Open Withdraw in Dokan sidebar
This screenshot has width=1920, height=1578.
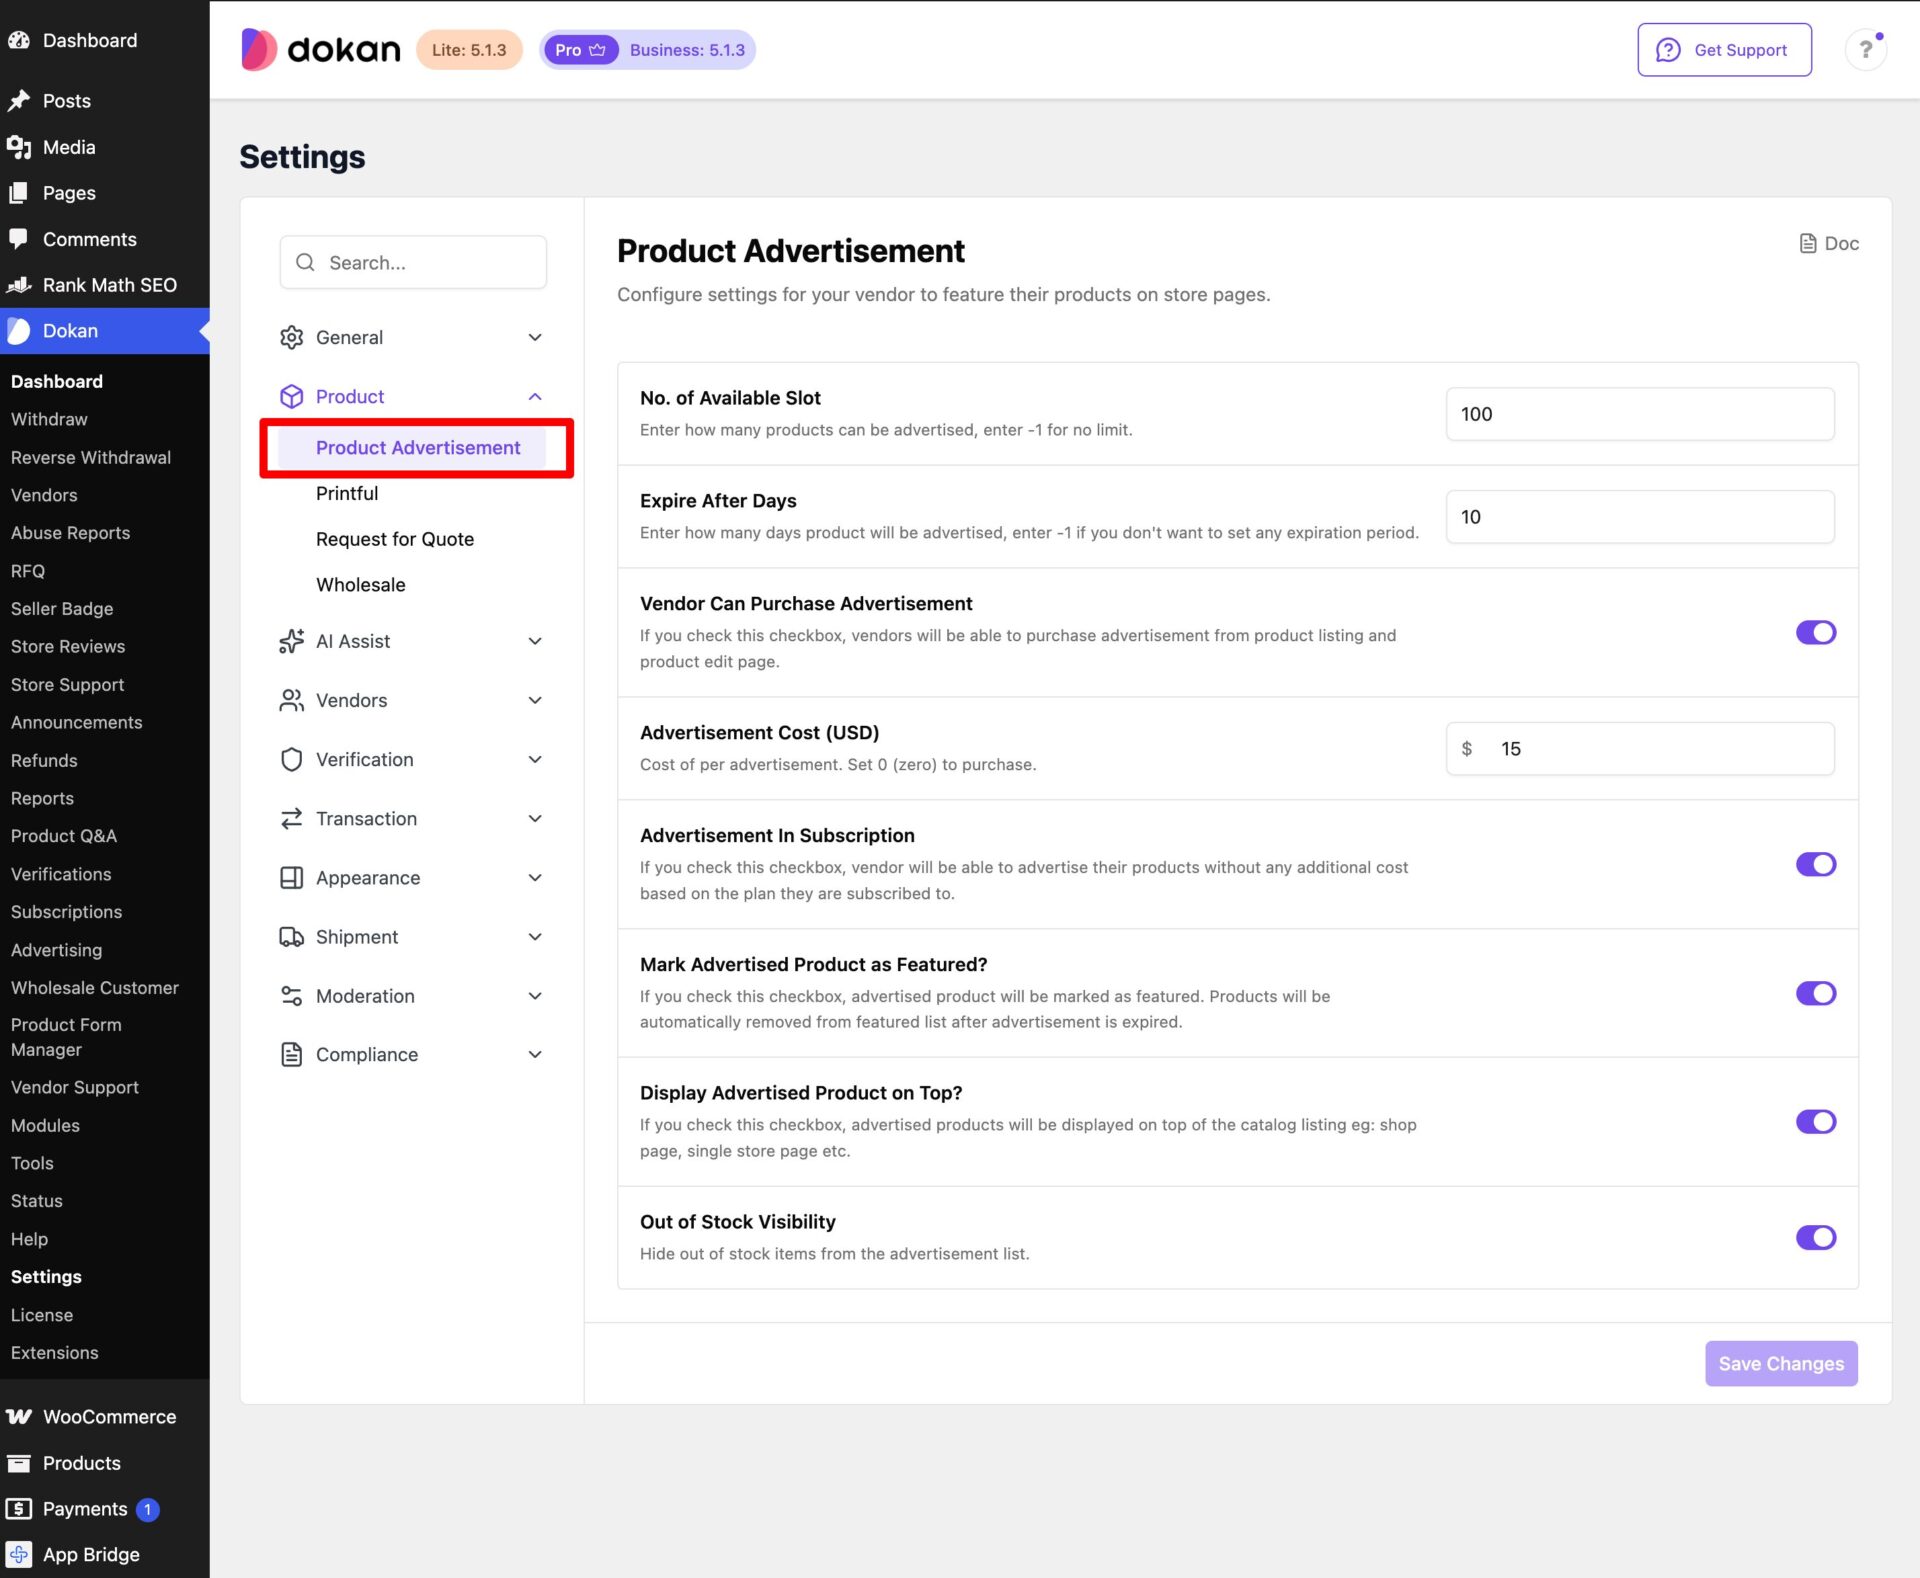tap(49, 419)
